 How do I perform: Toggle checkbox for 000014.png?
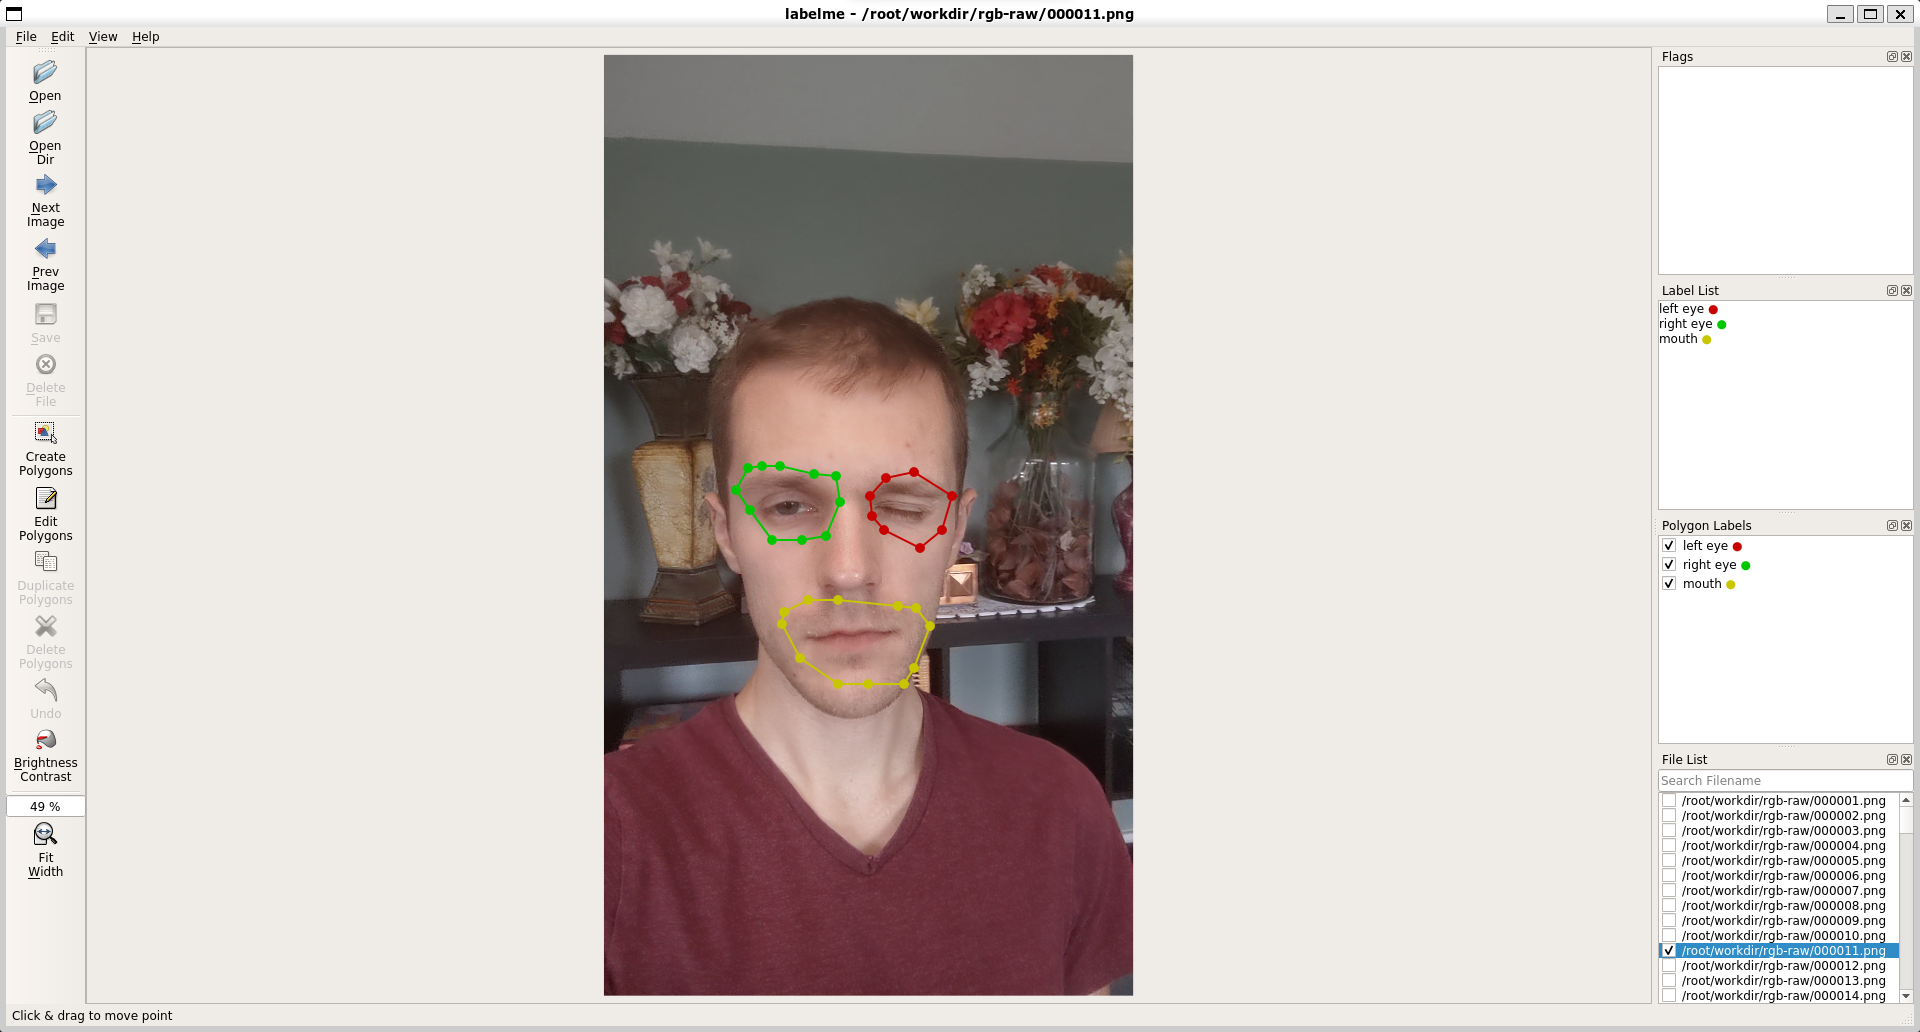coord(1669,996)
